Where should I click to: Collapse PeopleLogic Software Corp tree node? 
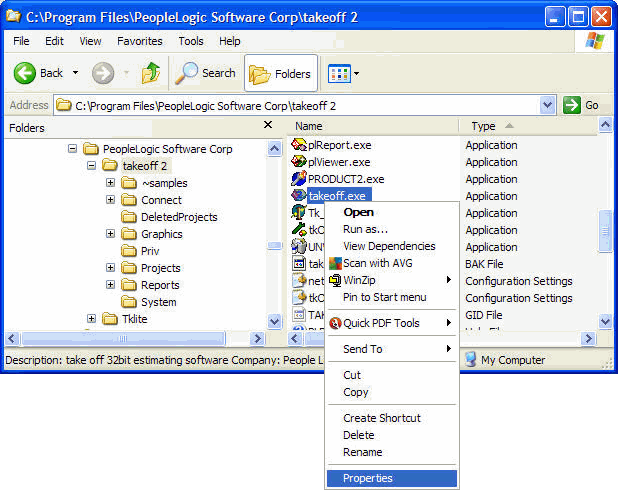[73, 149]
